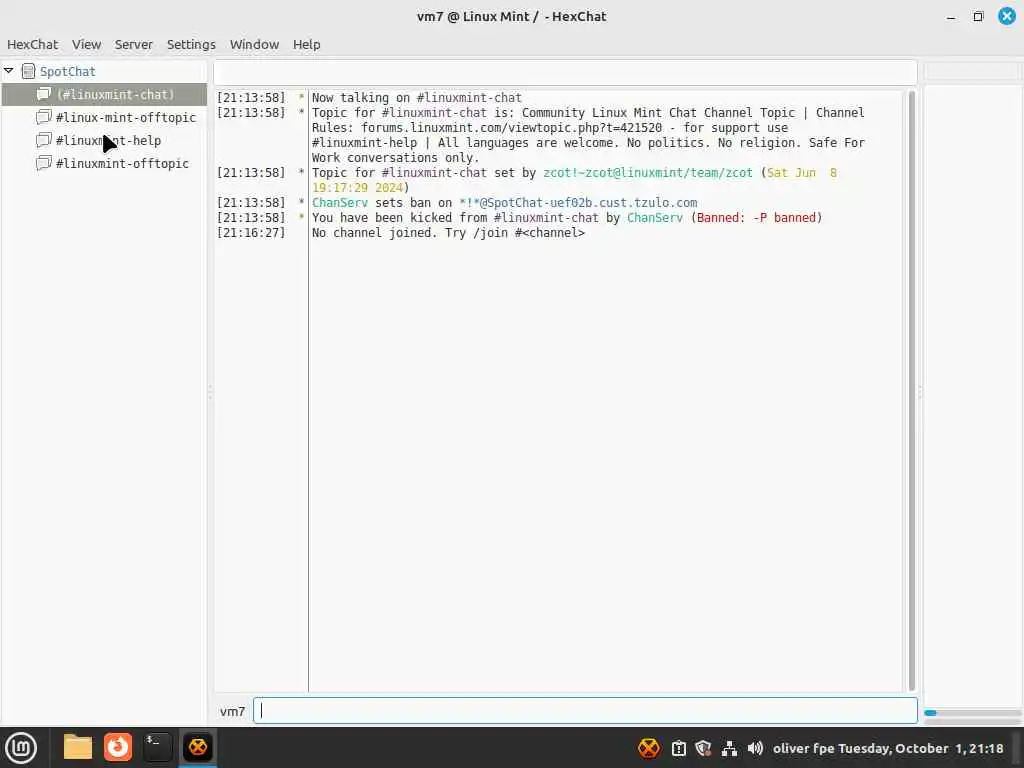Viewport: 1024px width, 768px height.
Task: Open the Server menu
Action: pos(133,44)
